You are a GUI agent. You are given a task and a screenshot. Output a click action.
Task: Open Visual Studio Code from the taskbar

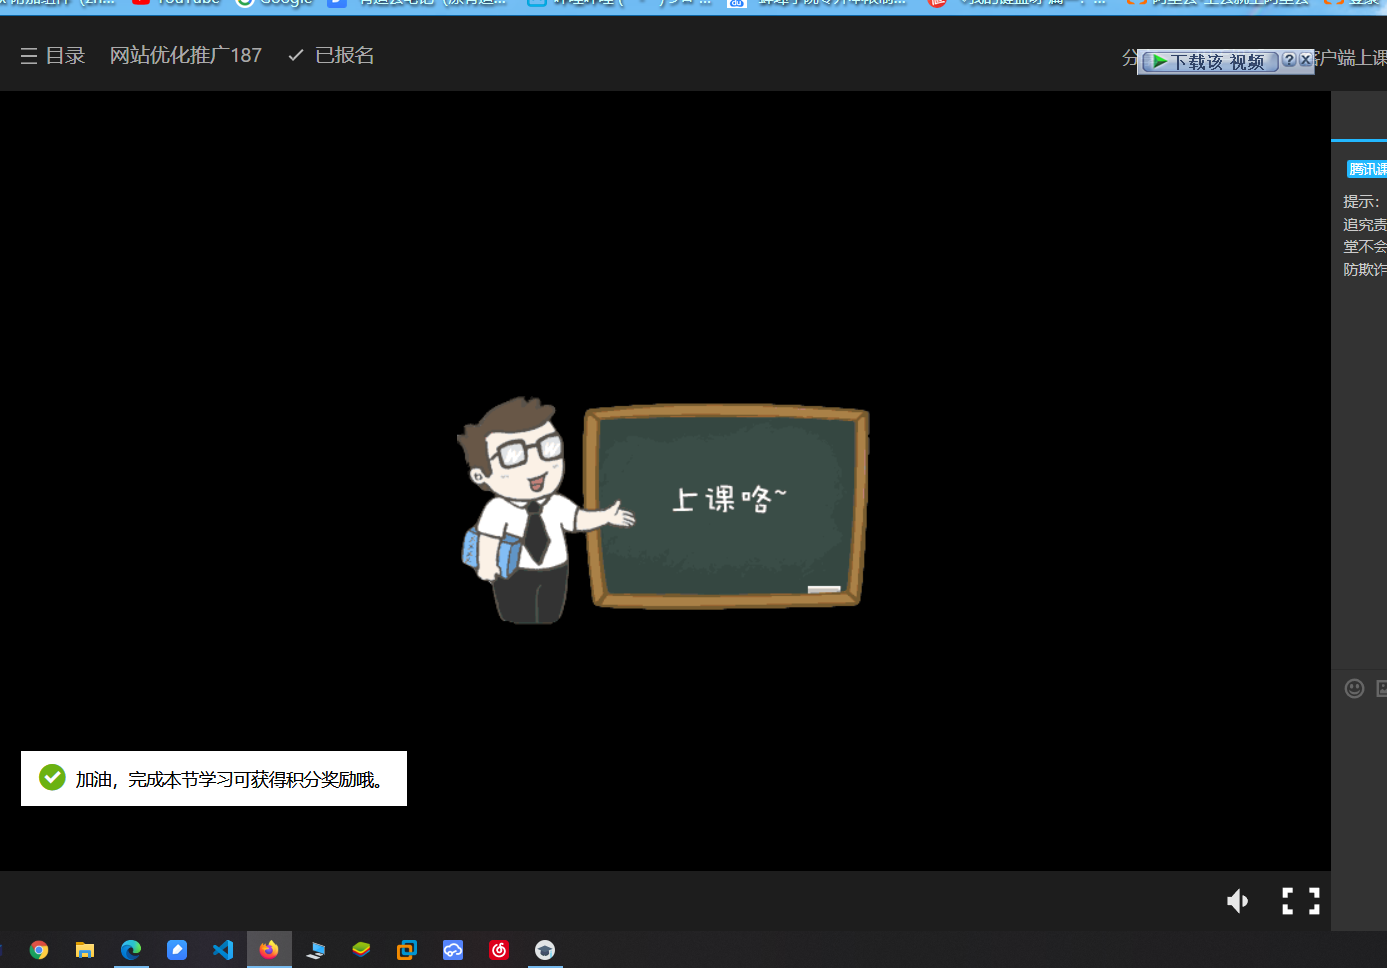tap(223, 950)
